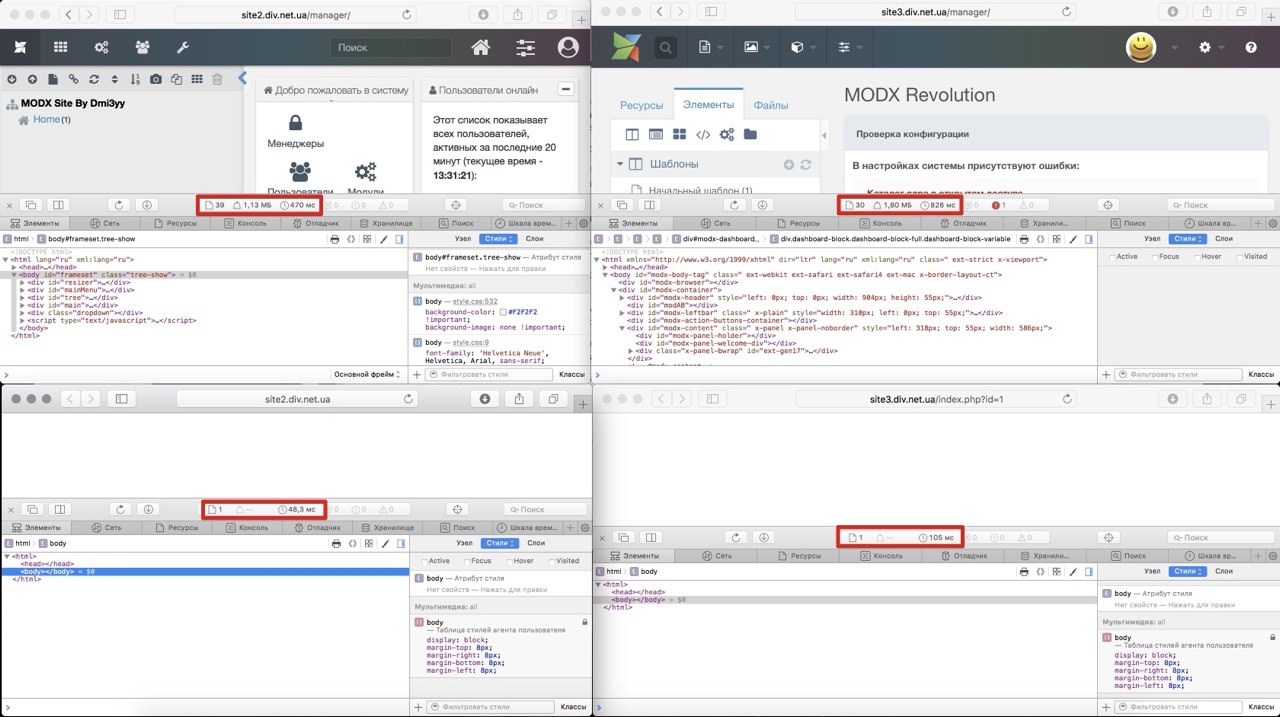Switch to Ресурсы tab in site3 index.php inspector

(x=796, y=555)
